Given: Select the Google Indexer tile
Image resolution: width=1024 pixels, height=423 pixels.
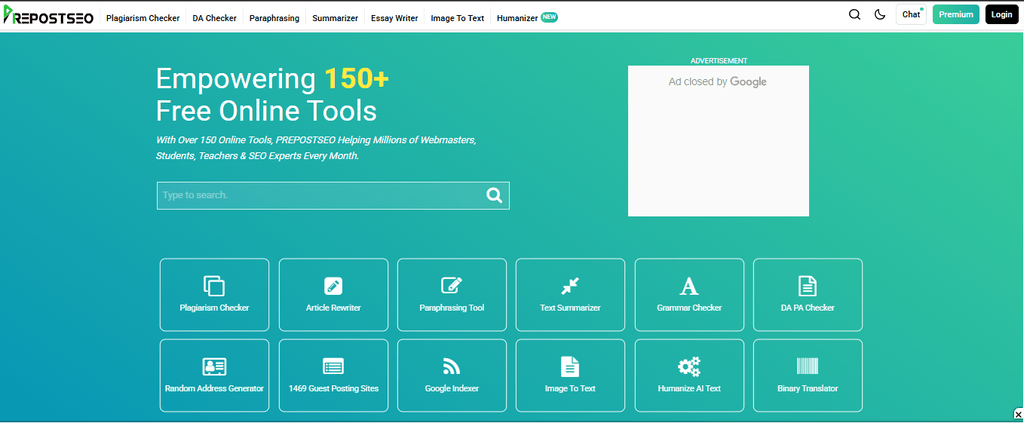Looking at the screenshot, I should [x=452, y=376].
